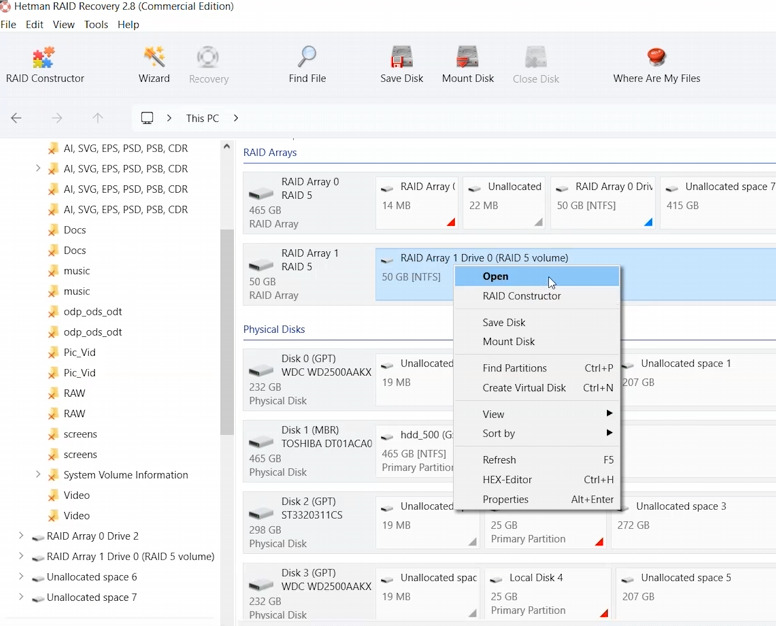Click the first RAW folder icon
Screen dimensions: 776x626
[x=53, y=393]
